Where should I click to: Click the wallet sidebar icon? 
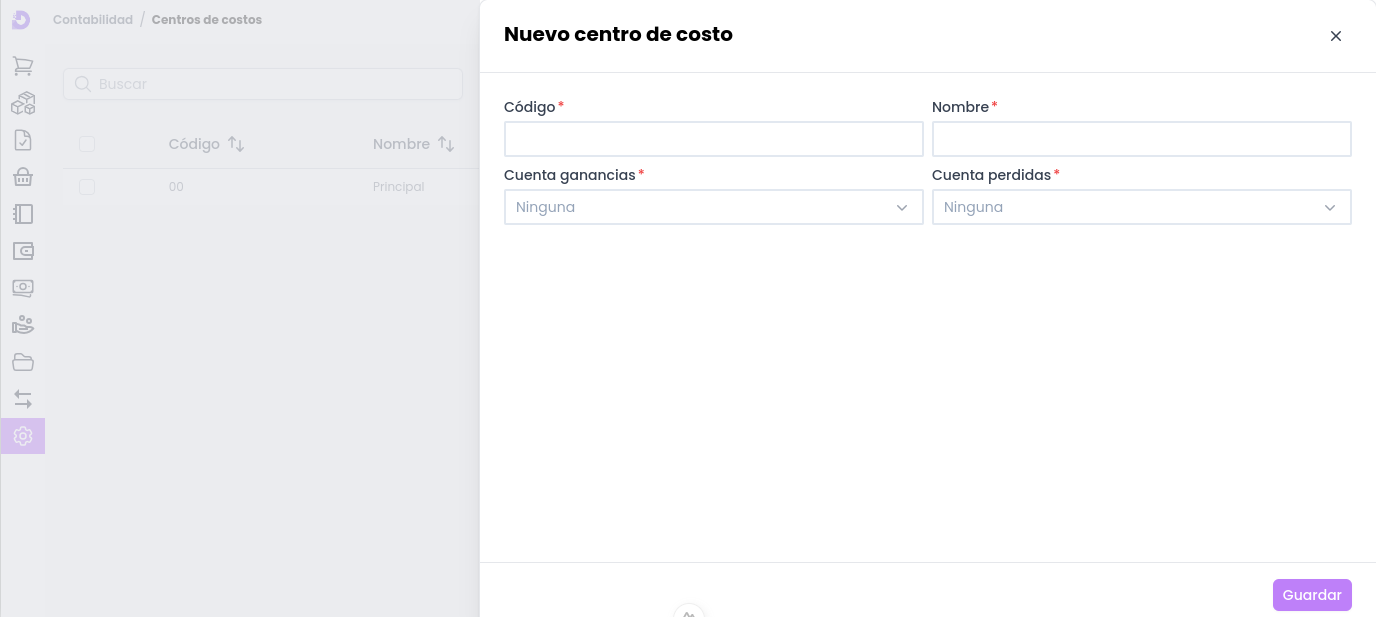[23, 251]
